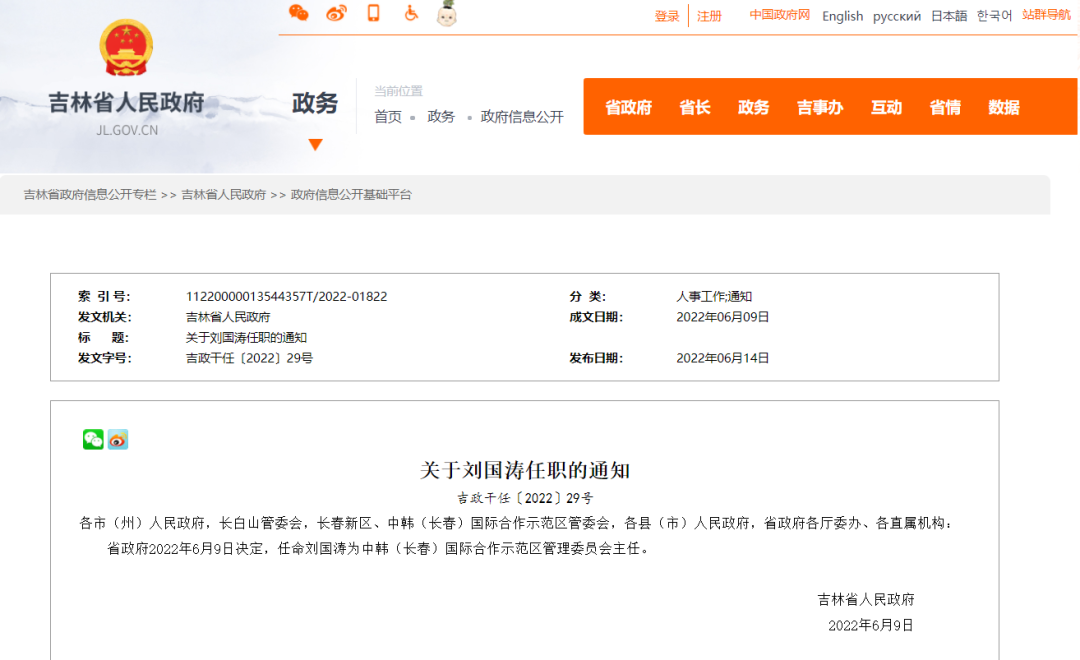1080x660 pixels.
Task: Share the article via the blue Weibo icon
Action: 118,438
